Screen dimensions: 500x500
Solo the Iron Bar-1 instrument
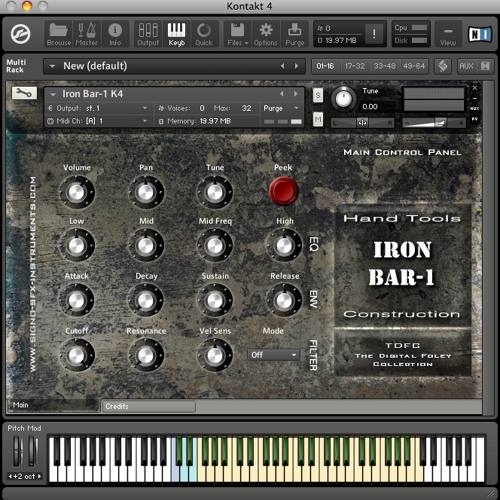pos(318,96)
